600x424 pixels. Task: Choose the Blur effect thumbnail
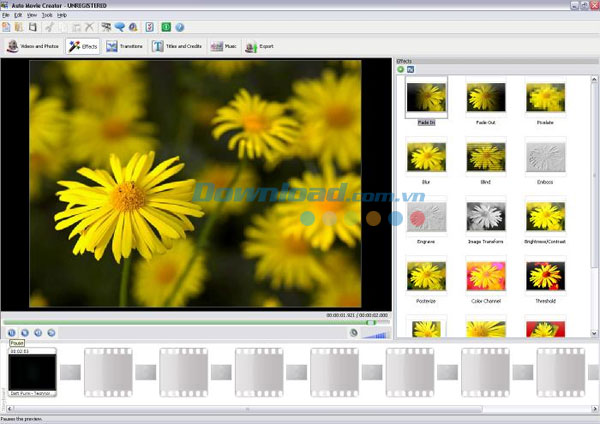426,155
